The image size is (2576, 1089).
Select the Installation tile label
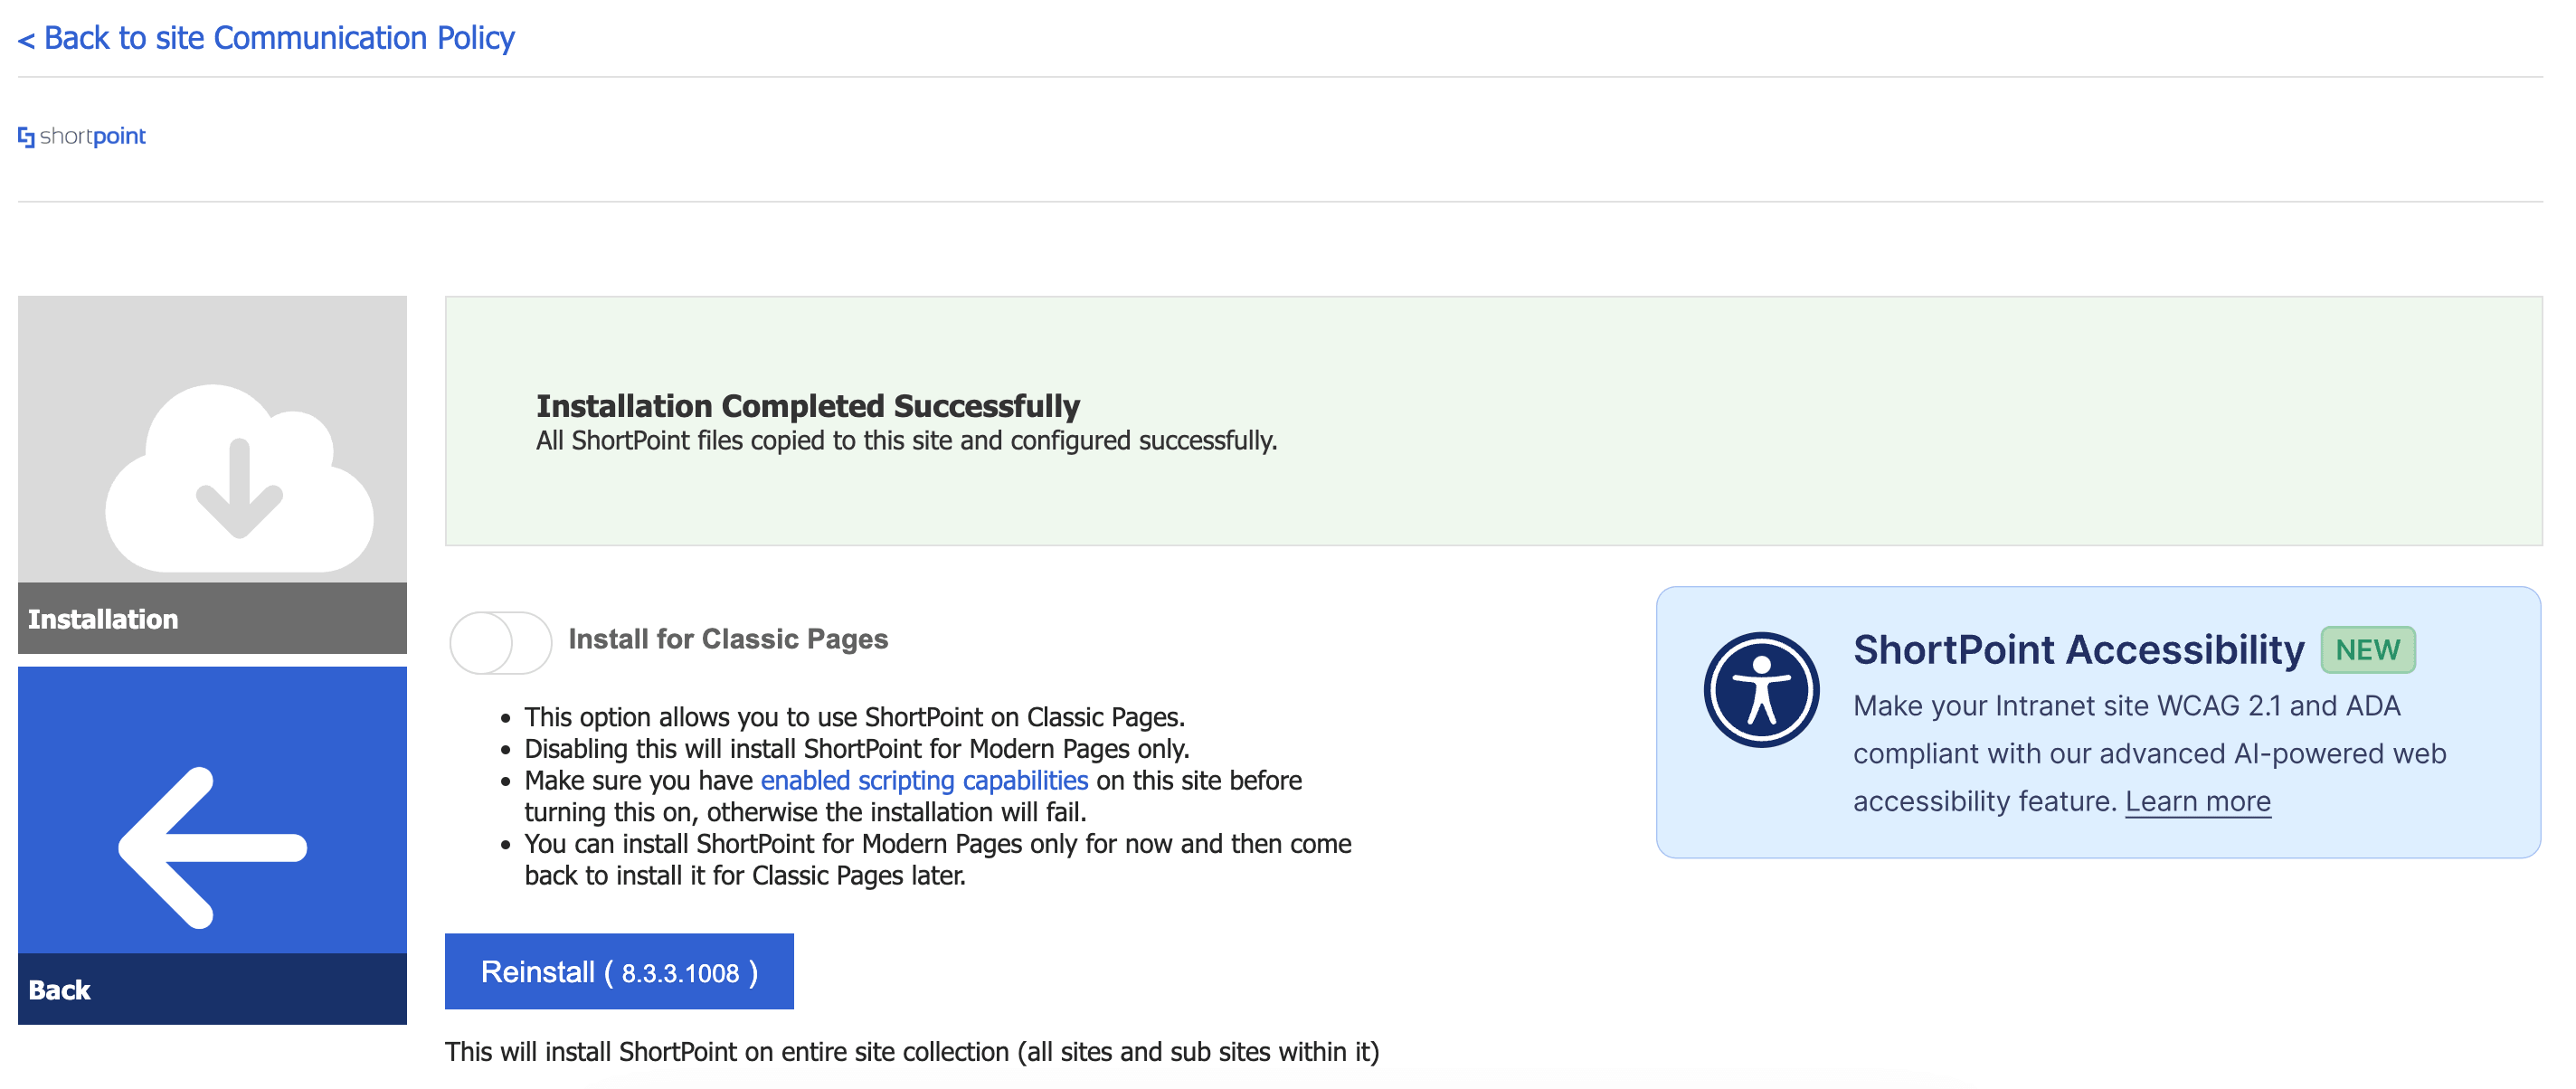coord(103,619)
